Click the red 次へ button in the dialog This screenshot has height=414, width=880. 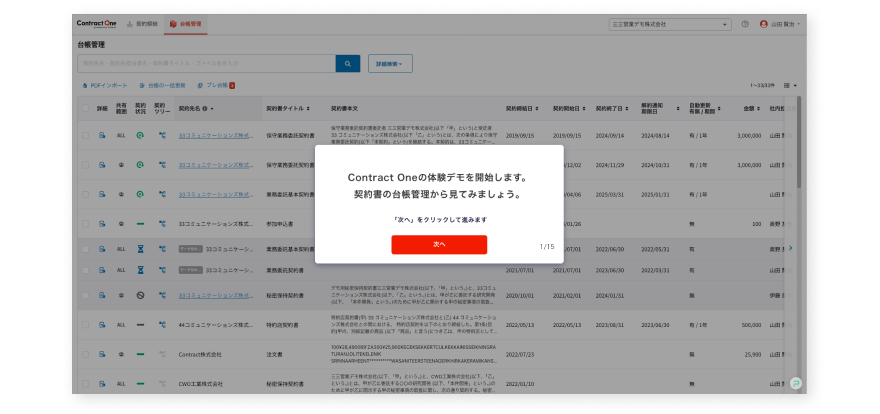tap(439, 245)
